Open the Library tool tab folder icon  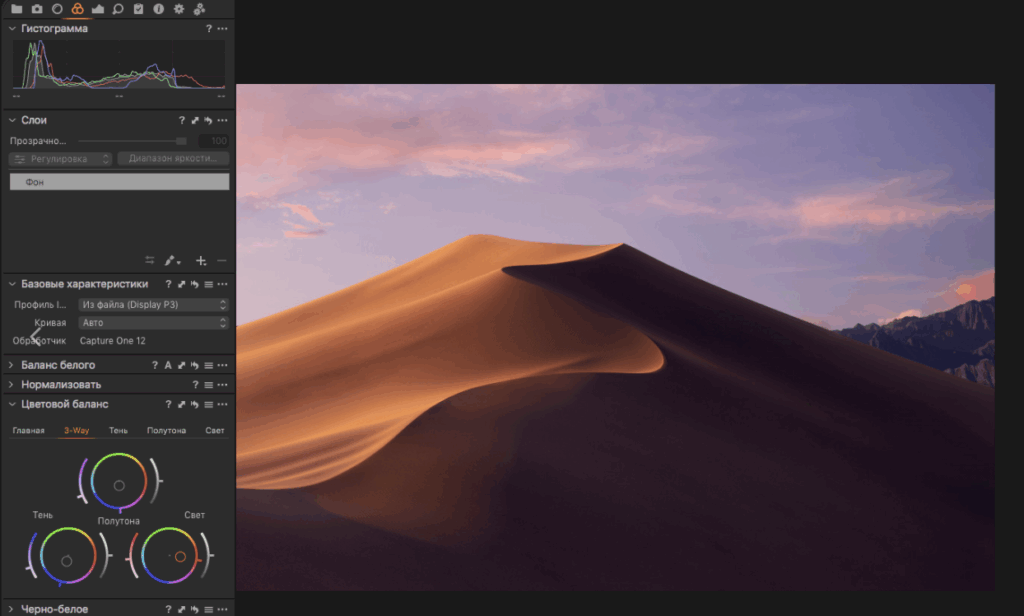16,9
